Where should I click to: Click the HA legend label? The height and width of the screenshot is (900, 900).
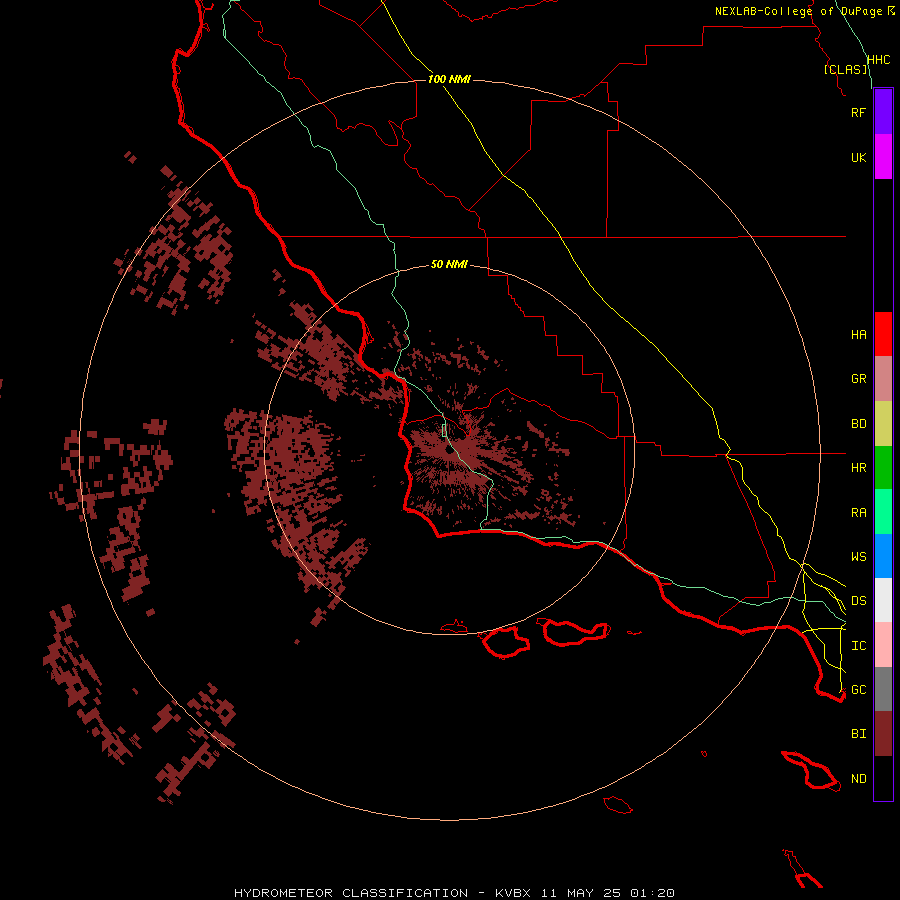pos(858,334)
